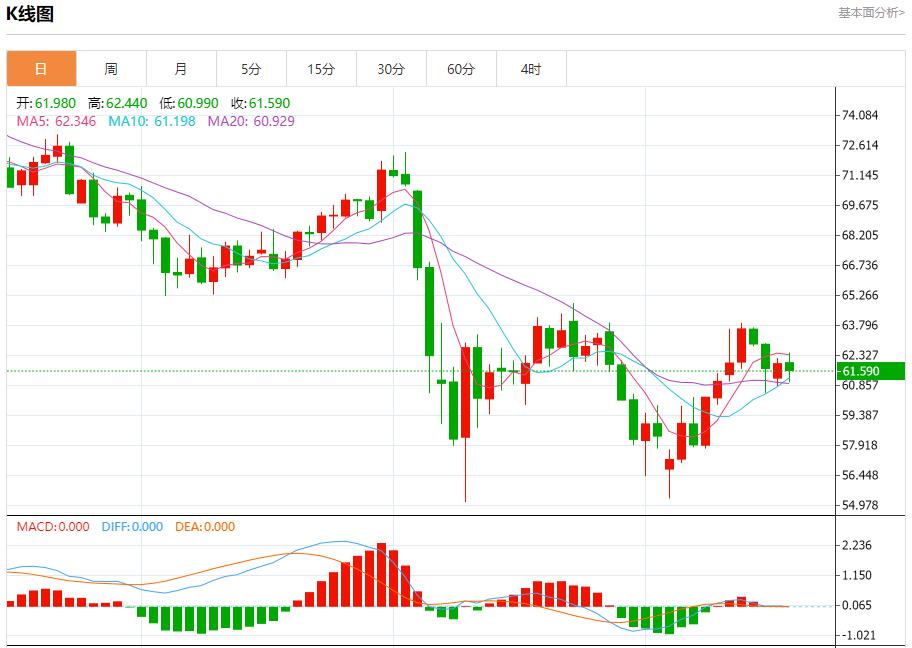Select the 周 weekly tab
Screen dimensions: 912x648
tap(111, 69)
